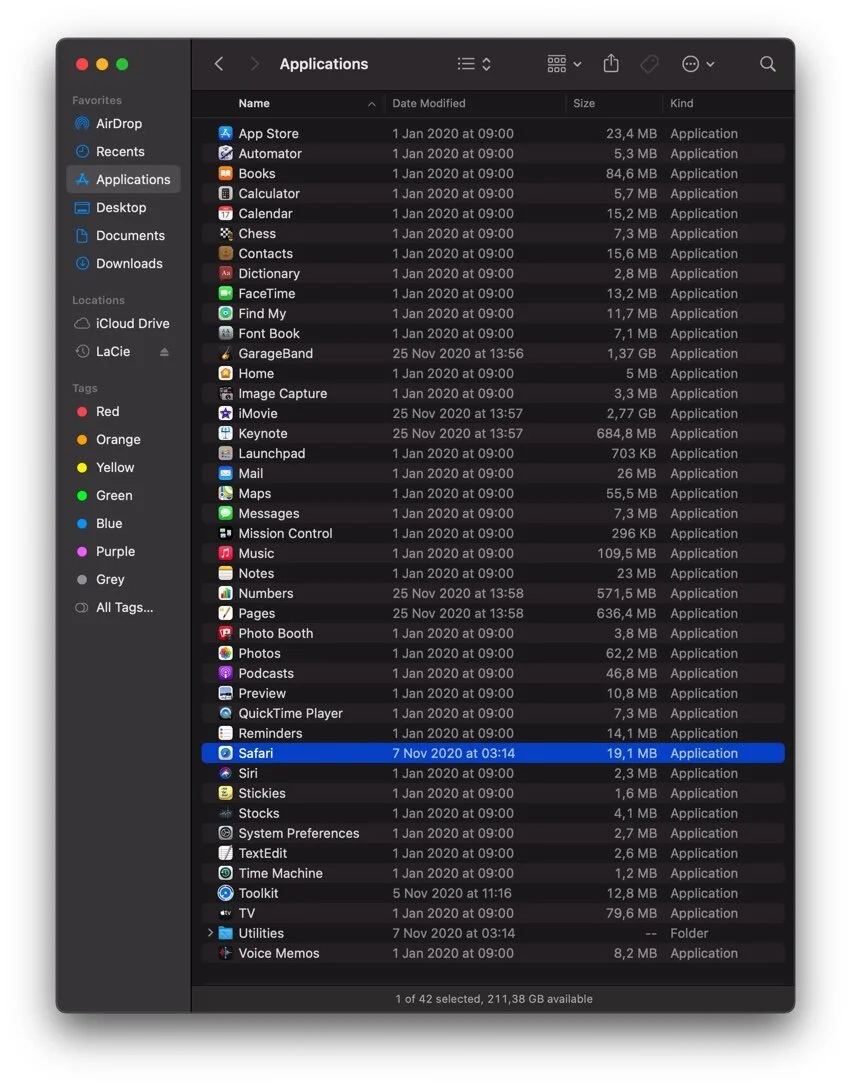851x1087 pixels.
Task: Click the System Preferences app icon
Action: click(x=225, y=833)
